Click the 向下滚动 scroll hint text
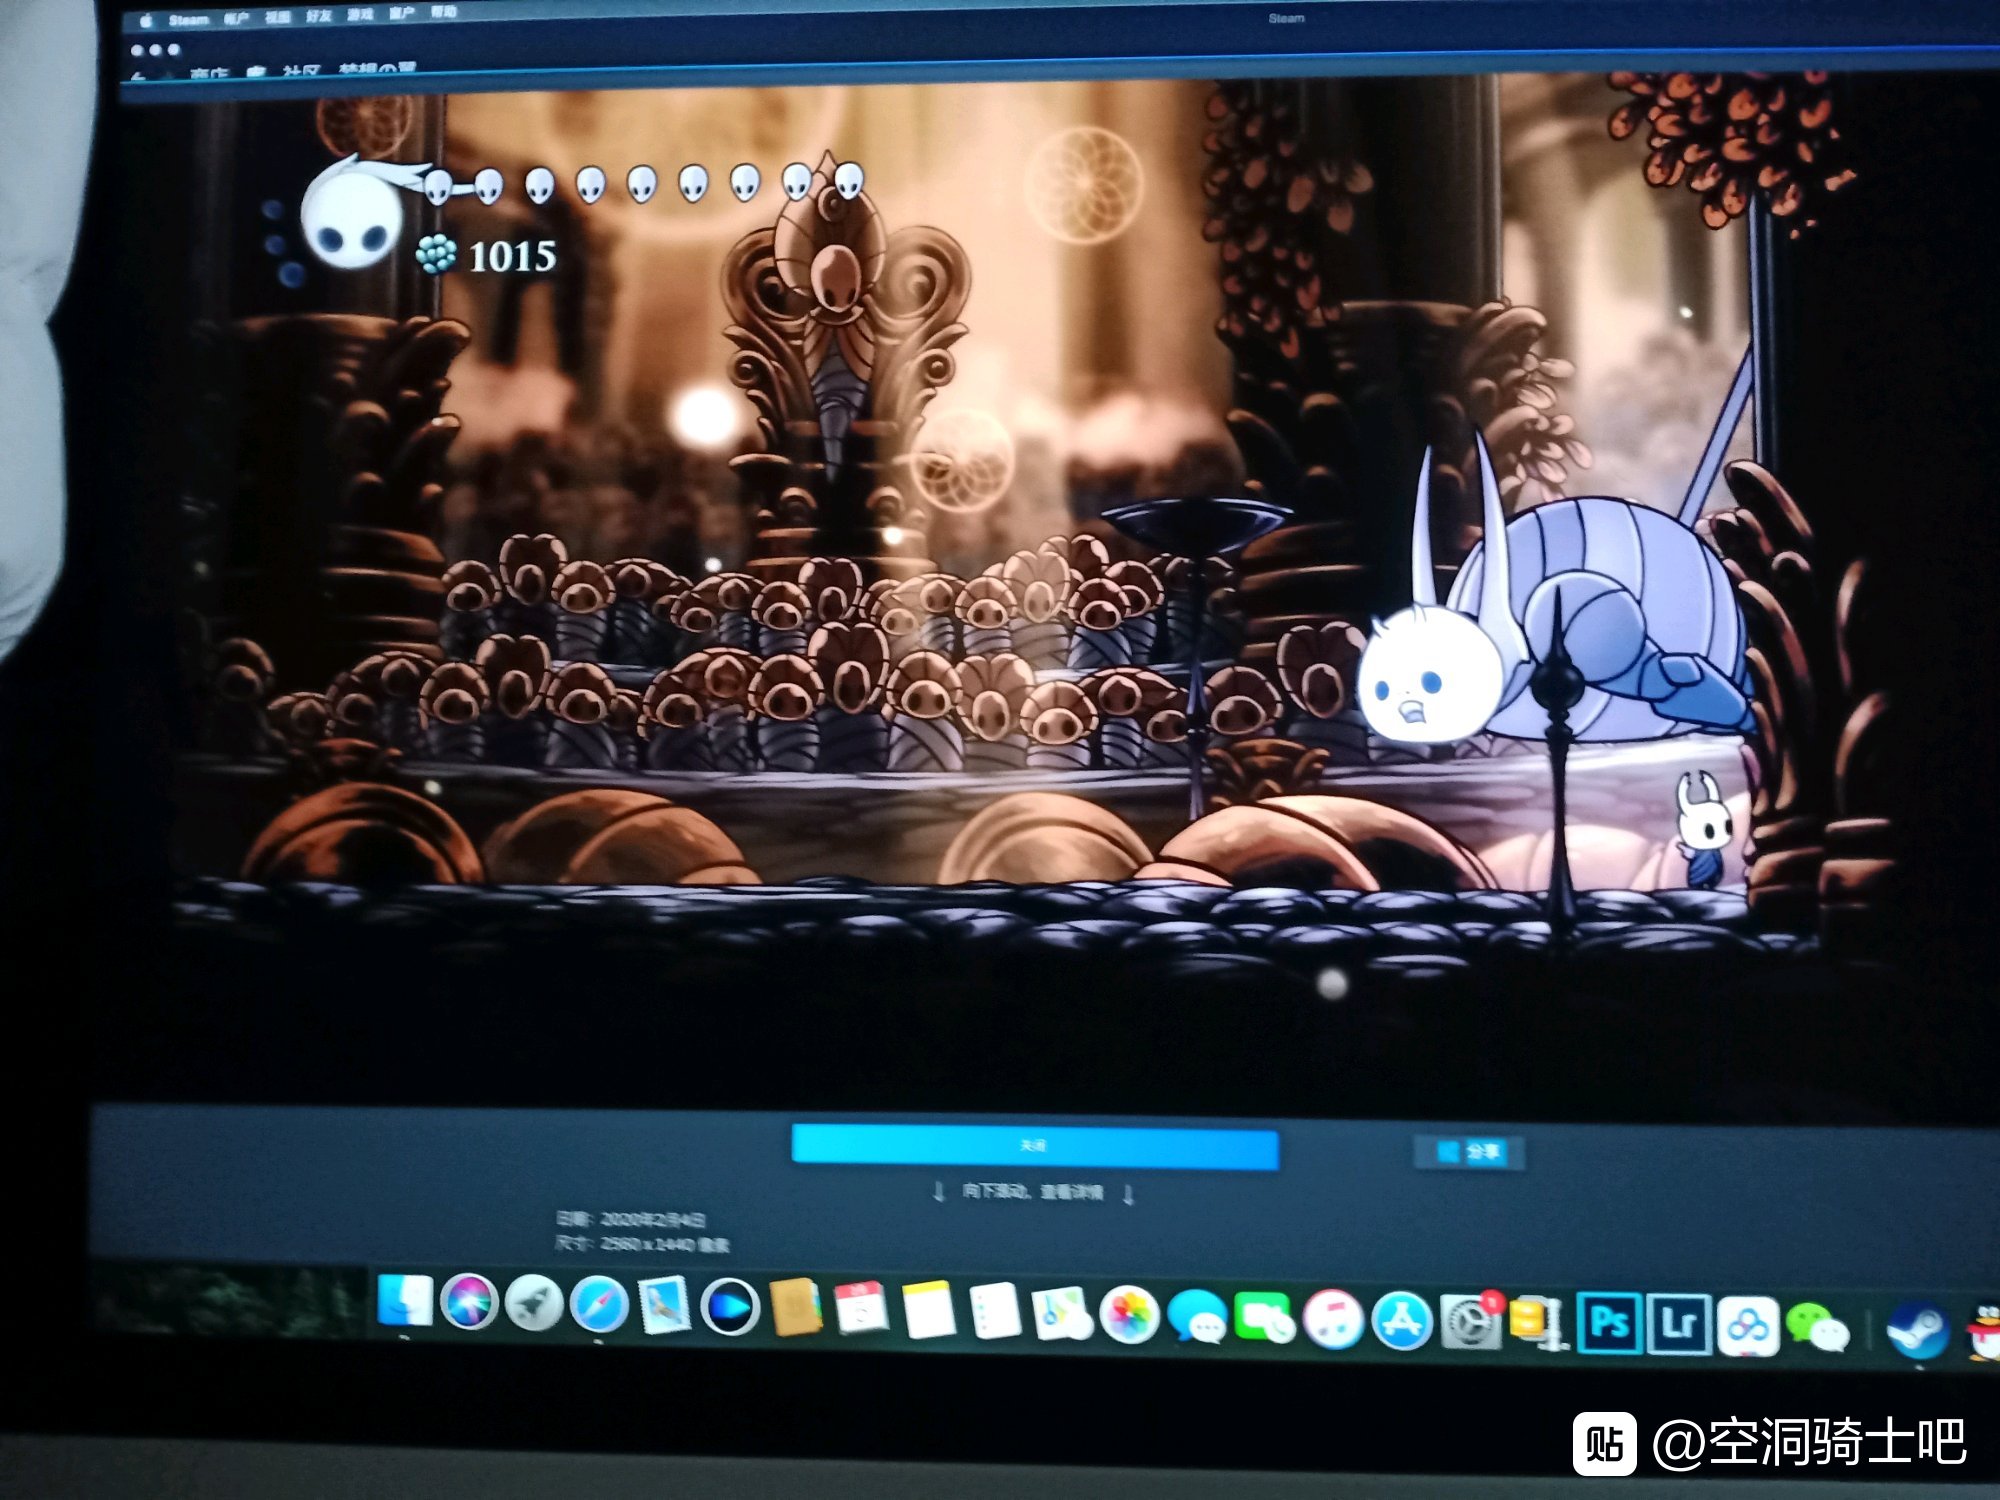 coord(1032,1192)
